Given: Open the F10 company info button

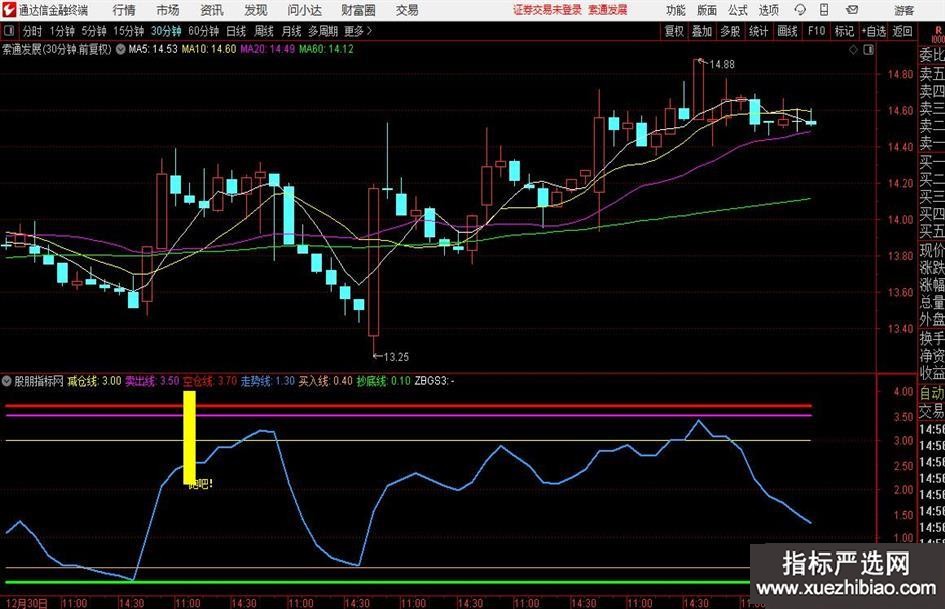Looking at the screenshot, I should coord(817,31).
